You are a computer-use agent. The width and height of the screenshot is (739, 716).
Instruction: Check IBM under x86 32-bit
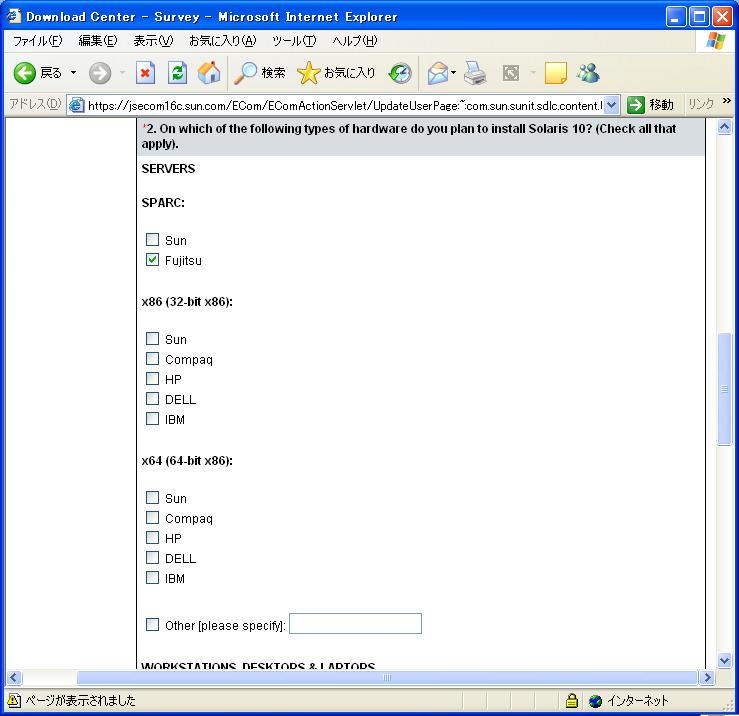click(152, 419)
